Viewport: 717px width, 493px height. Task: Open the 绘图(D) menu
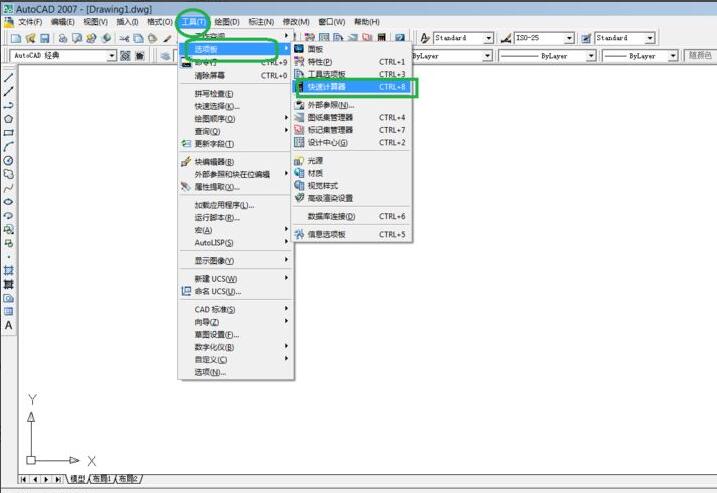point(227,21)
